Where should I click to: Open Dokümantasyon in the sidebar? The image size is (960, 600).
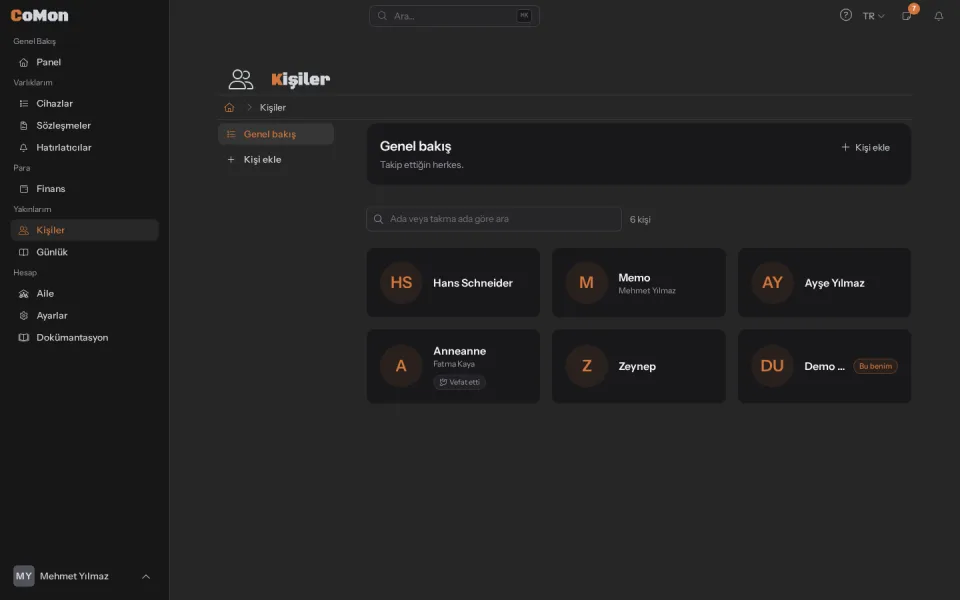tap(84, 338)
